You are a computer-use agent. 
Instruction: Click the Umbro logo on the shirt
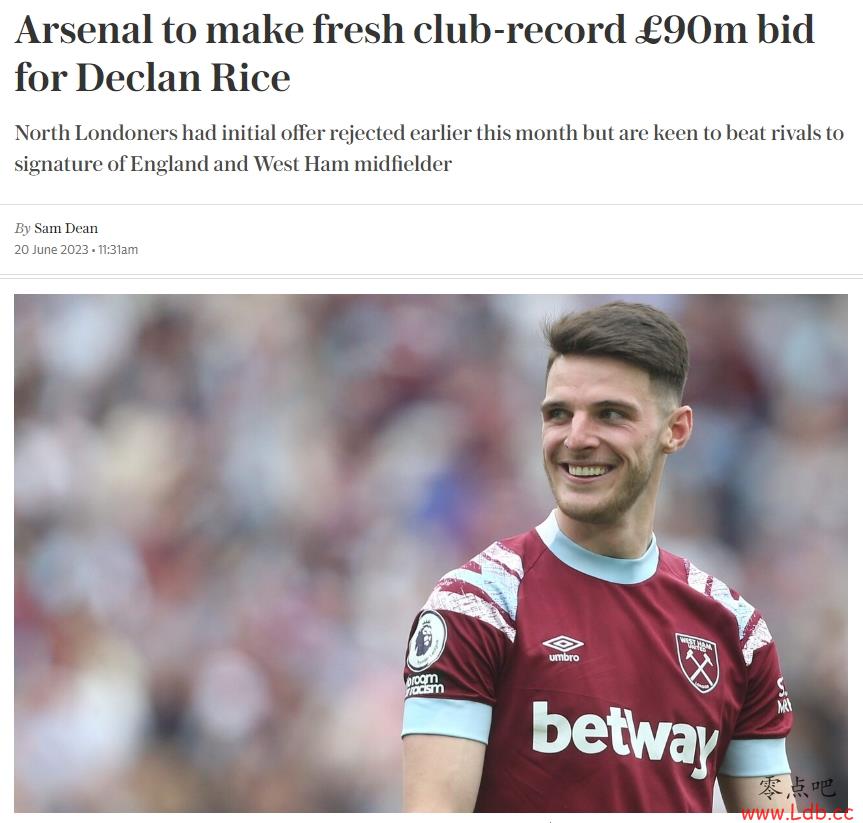tap(562, 648)
